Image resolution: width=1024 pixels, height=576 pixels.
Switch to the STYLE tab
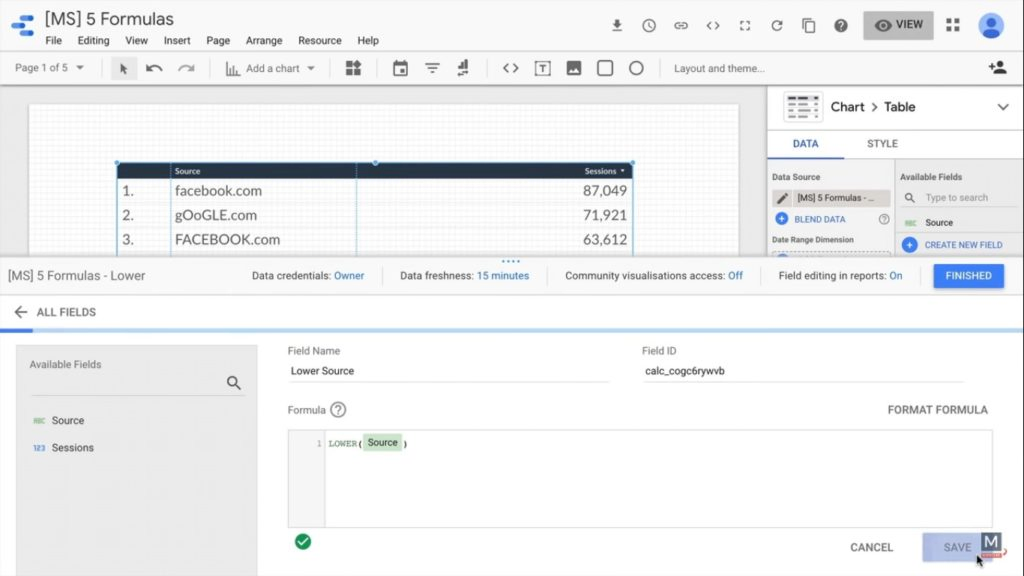pyautogui.click(x=882, y=144)
